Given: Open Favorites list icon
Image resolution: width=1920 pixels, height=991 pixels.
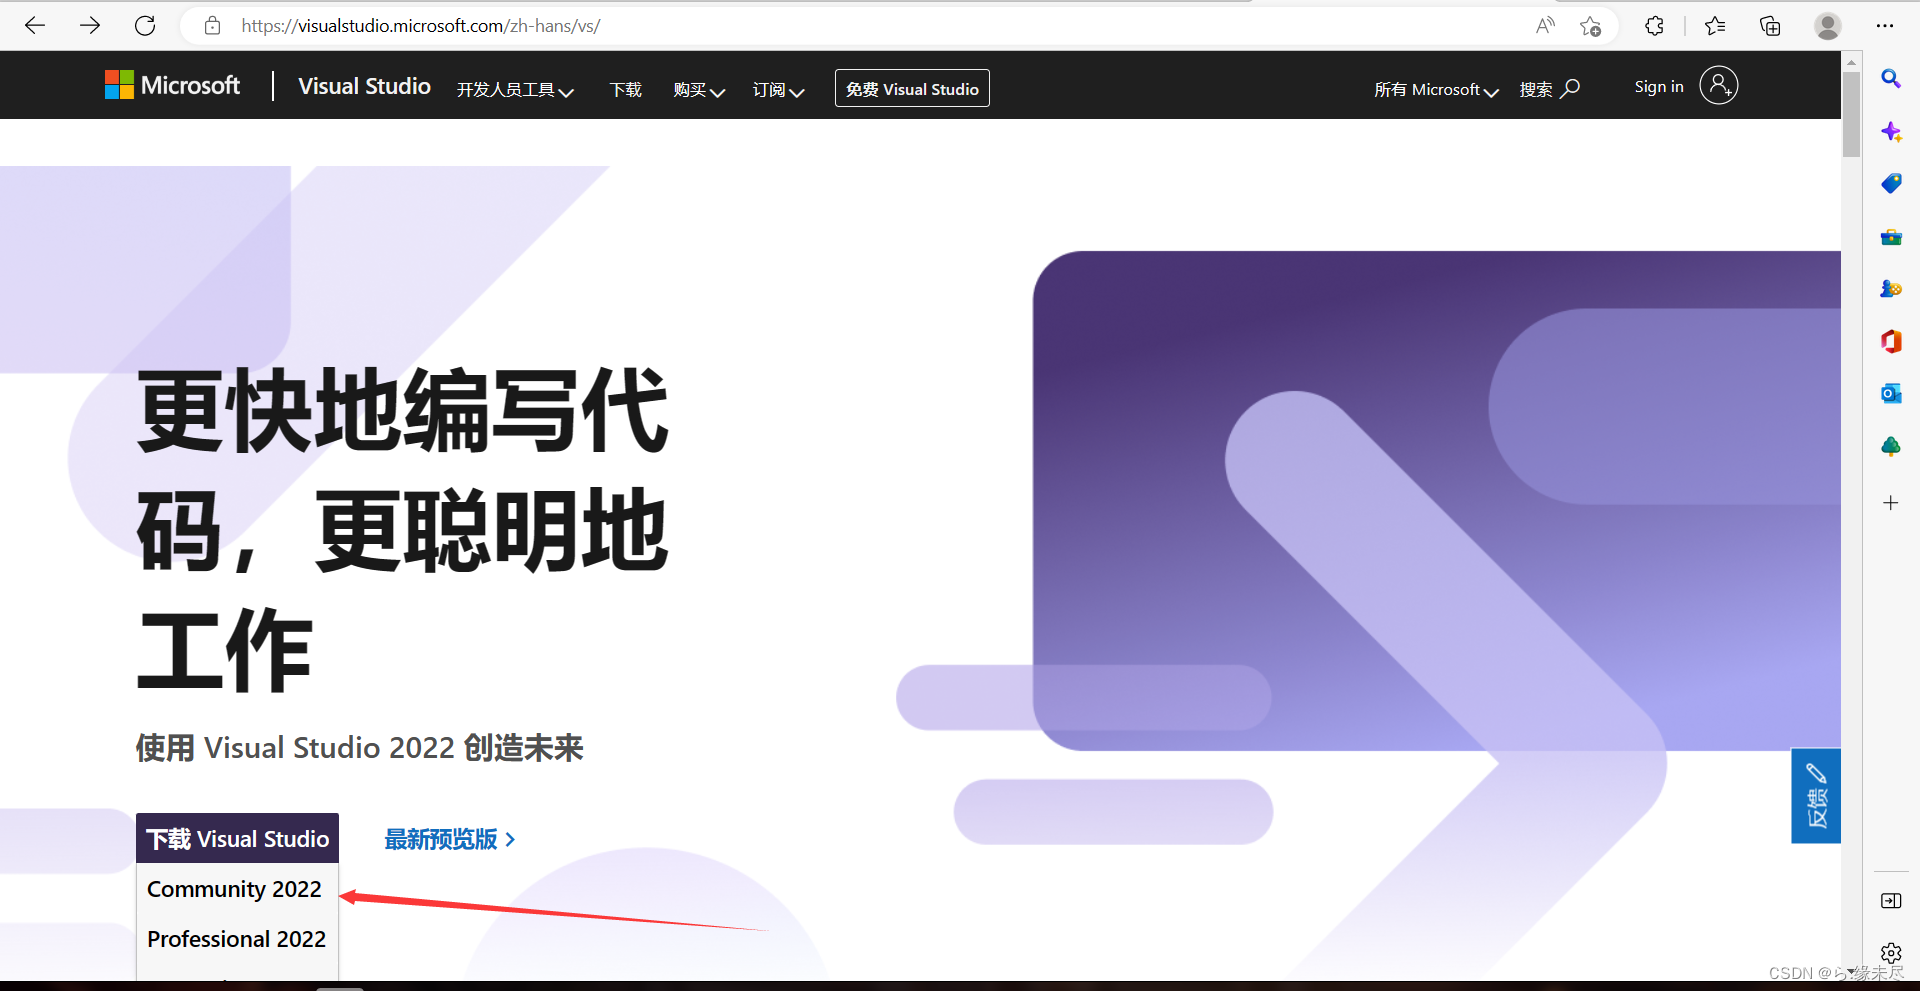Looking at the screenshot, I should [x=1715, y=26].
